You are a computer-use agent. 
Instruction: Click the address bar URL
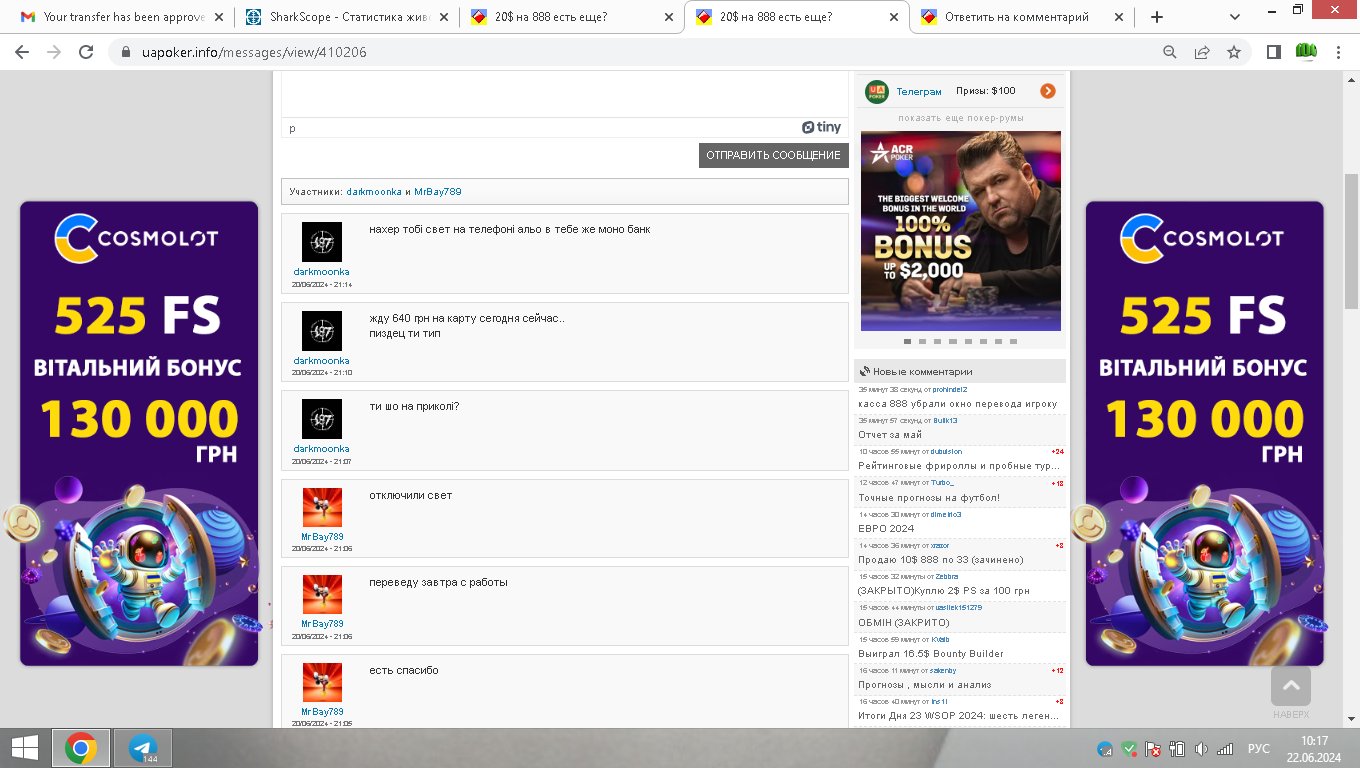[x=254, y=52]
